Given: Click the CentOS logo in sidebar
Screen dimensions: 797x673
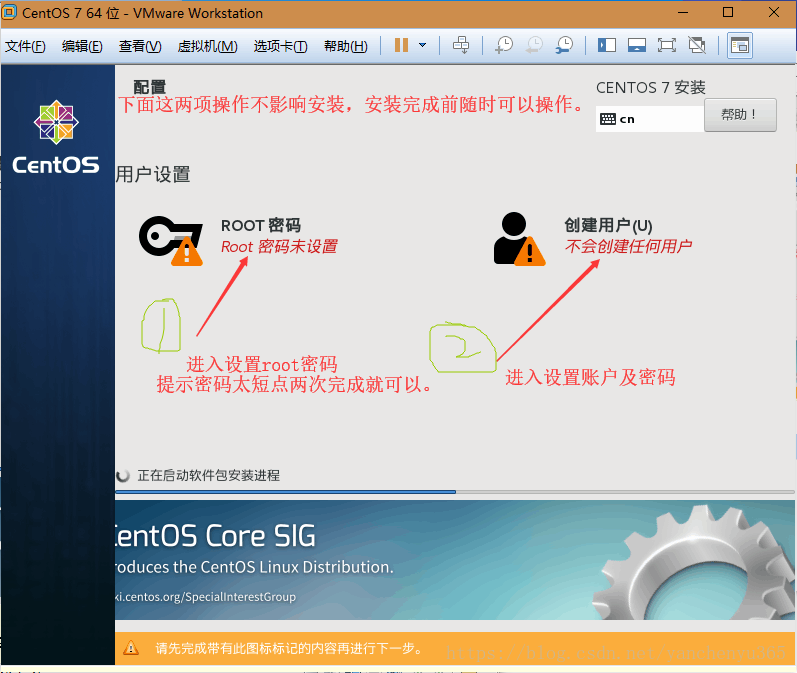Looking at the screenshot, I should pyautogui.click(x=56, y=137).
